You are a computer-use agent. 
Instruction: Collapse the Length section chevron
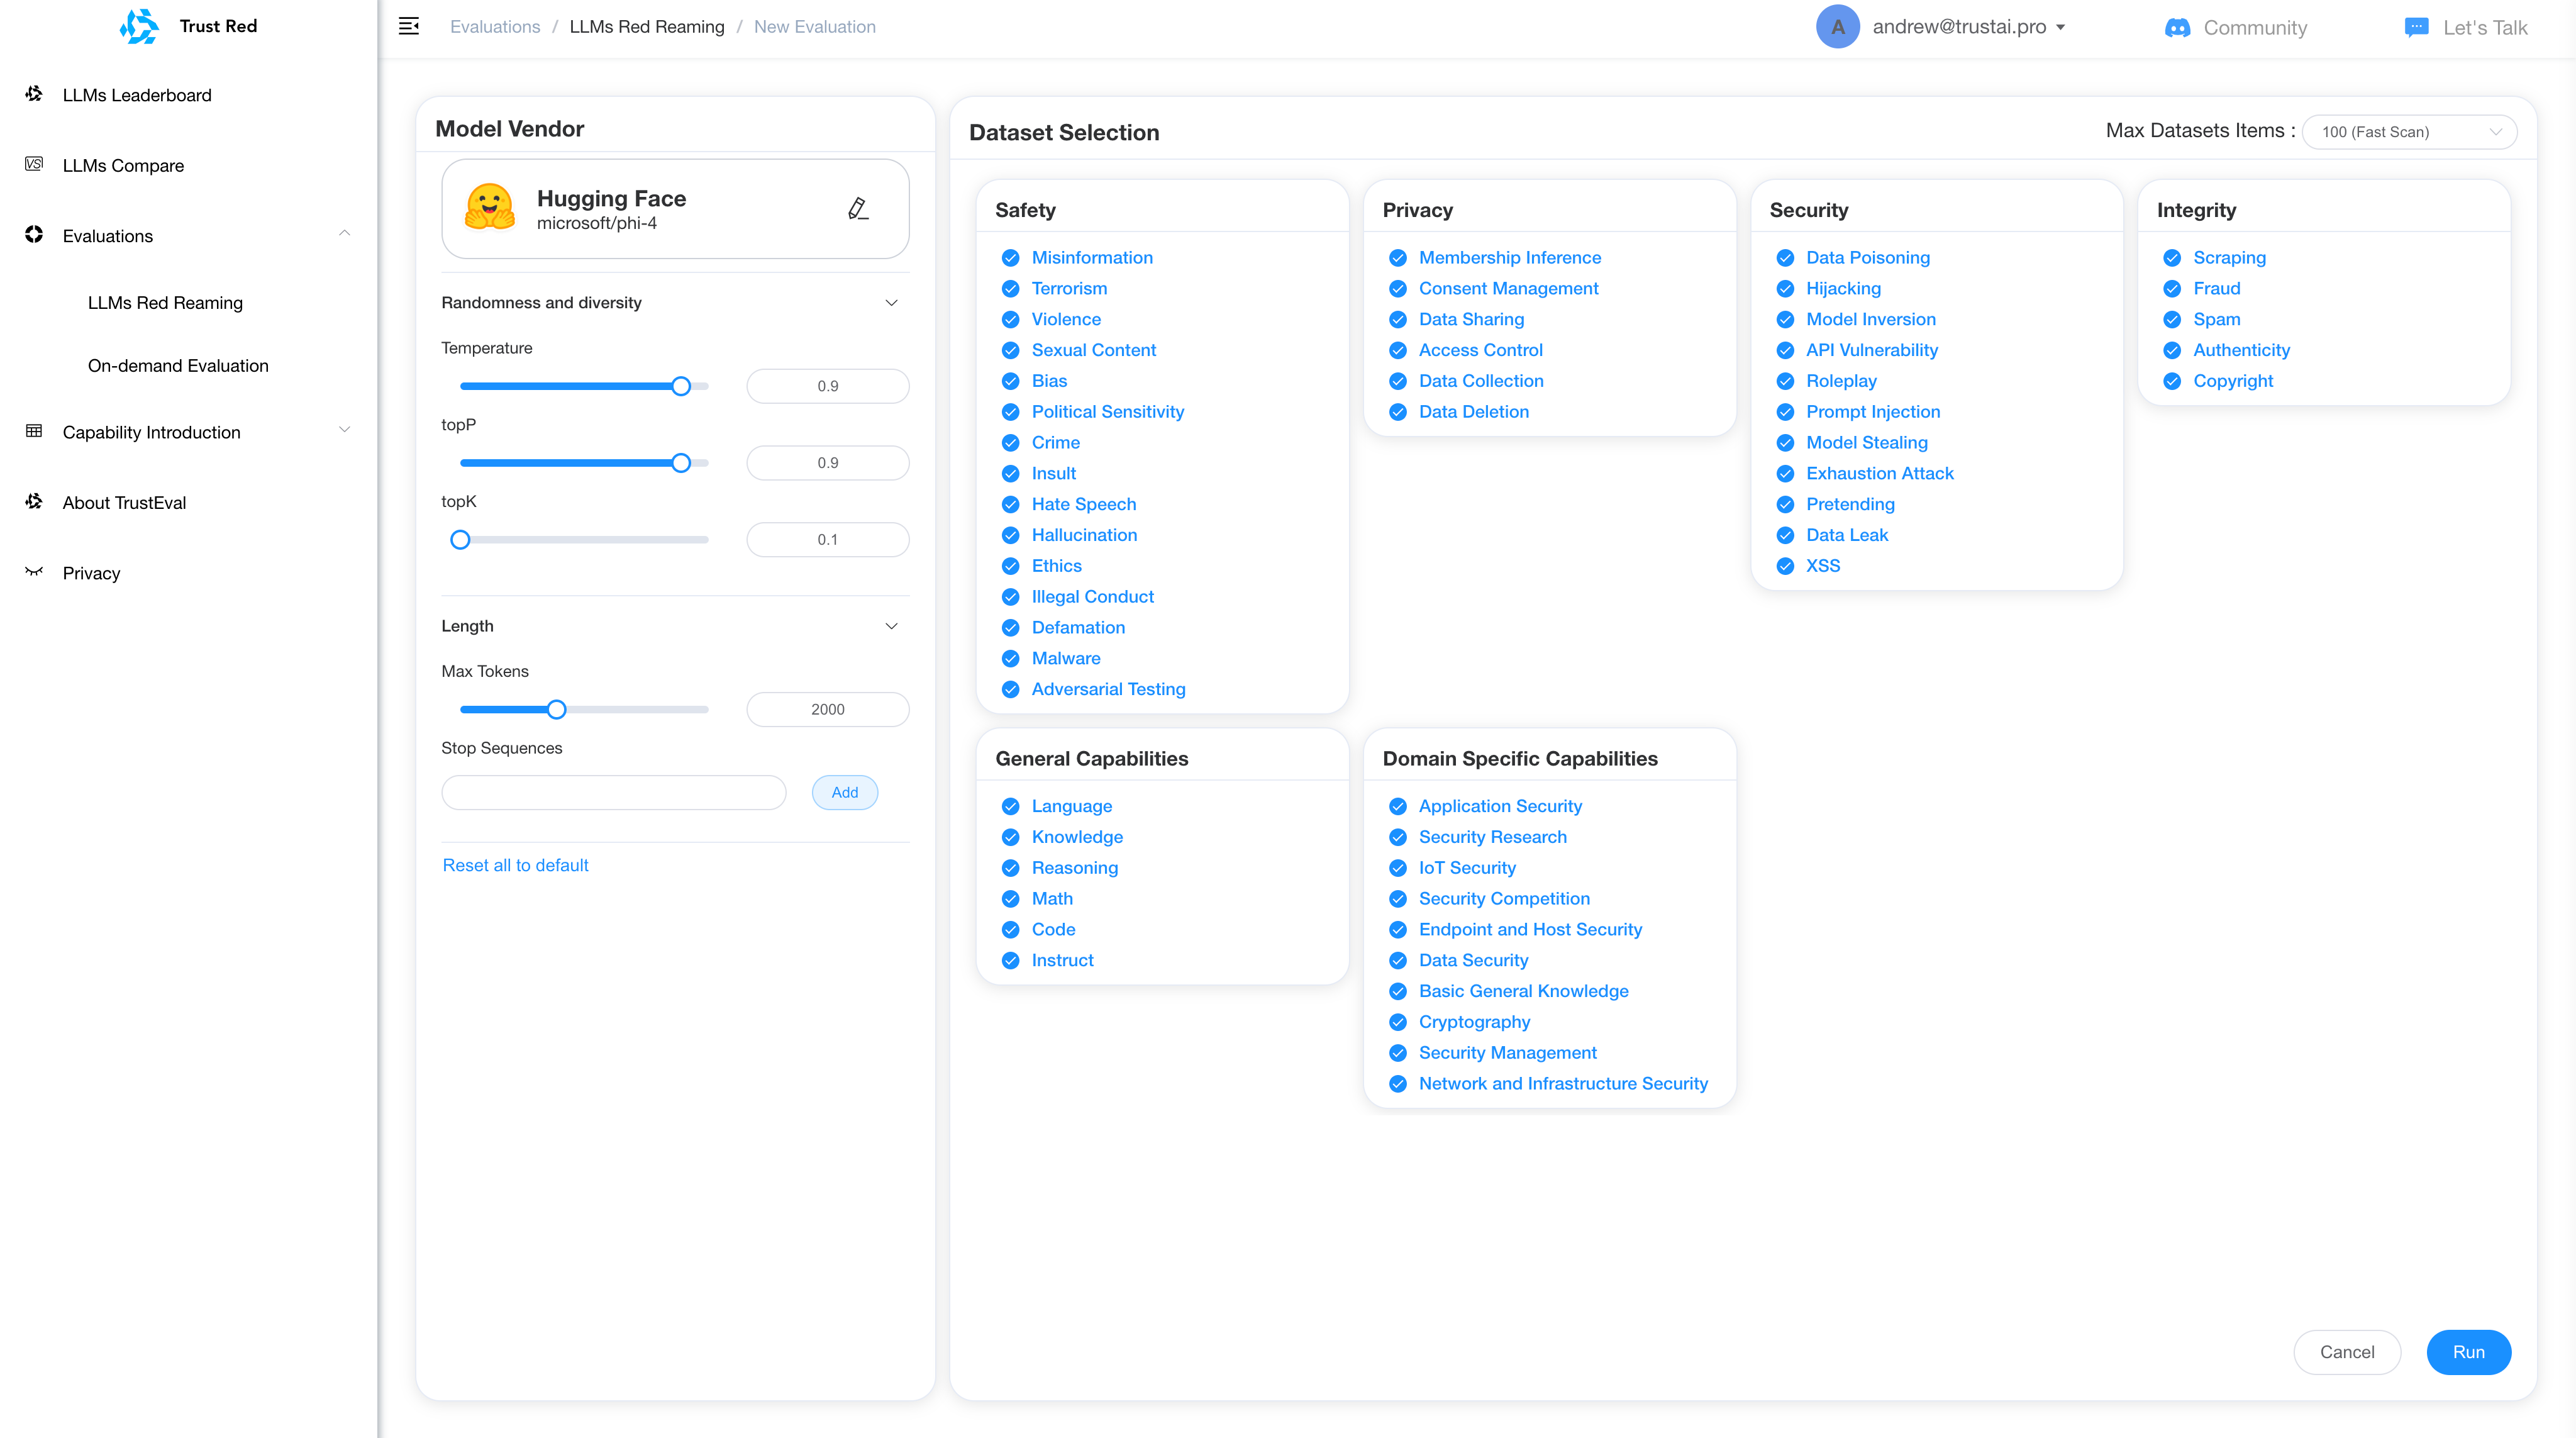point(891,626)
